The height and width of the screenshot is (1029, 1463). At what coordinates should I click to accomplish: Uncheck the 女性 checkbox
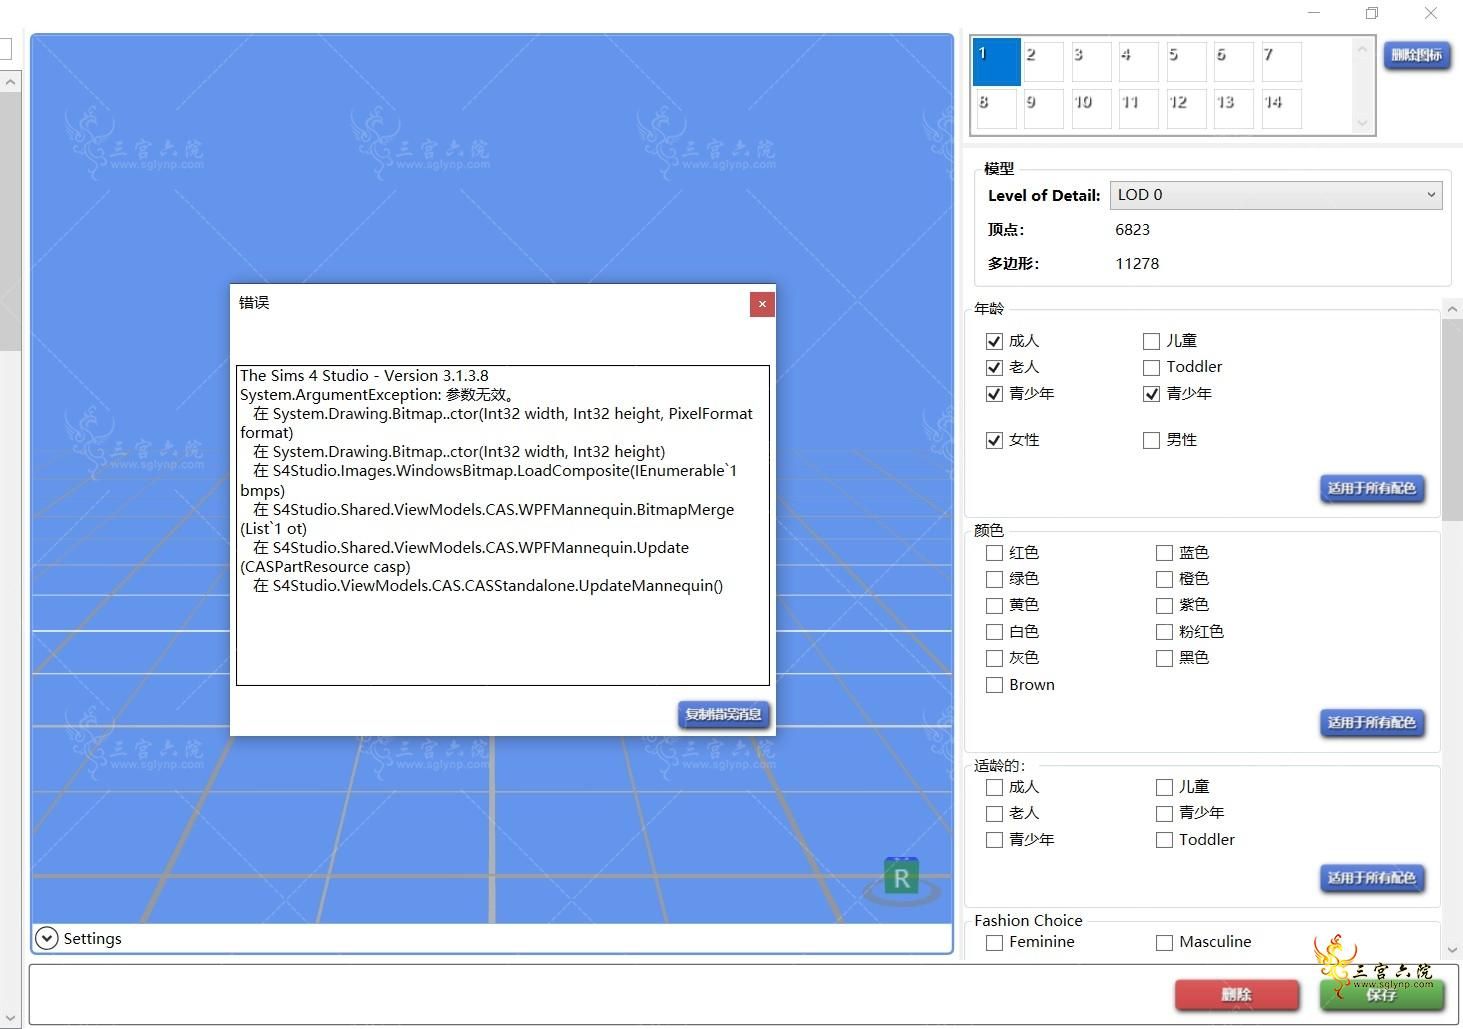[994, 440]
